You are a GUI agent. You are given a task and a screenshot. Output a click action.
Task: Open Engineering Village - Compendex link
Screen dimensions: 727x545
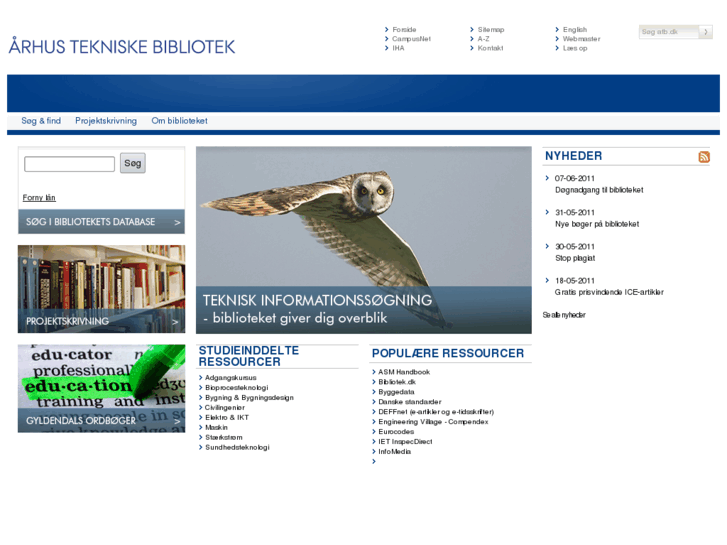(433, 422)
